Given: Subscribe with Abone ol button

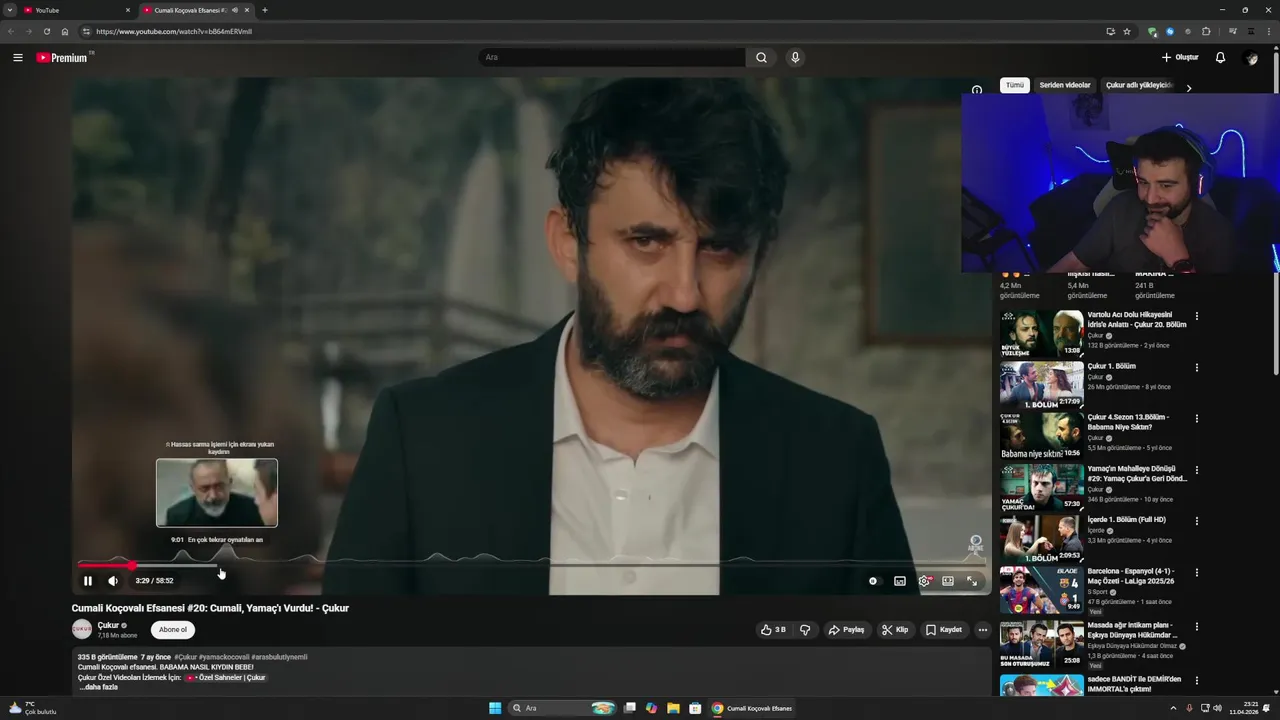Looking at the screenshot, I should pyautogui.click(x=173, y=630).
